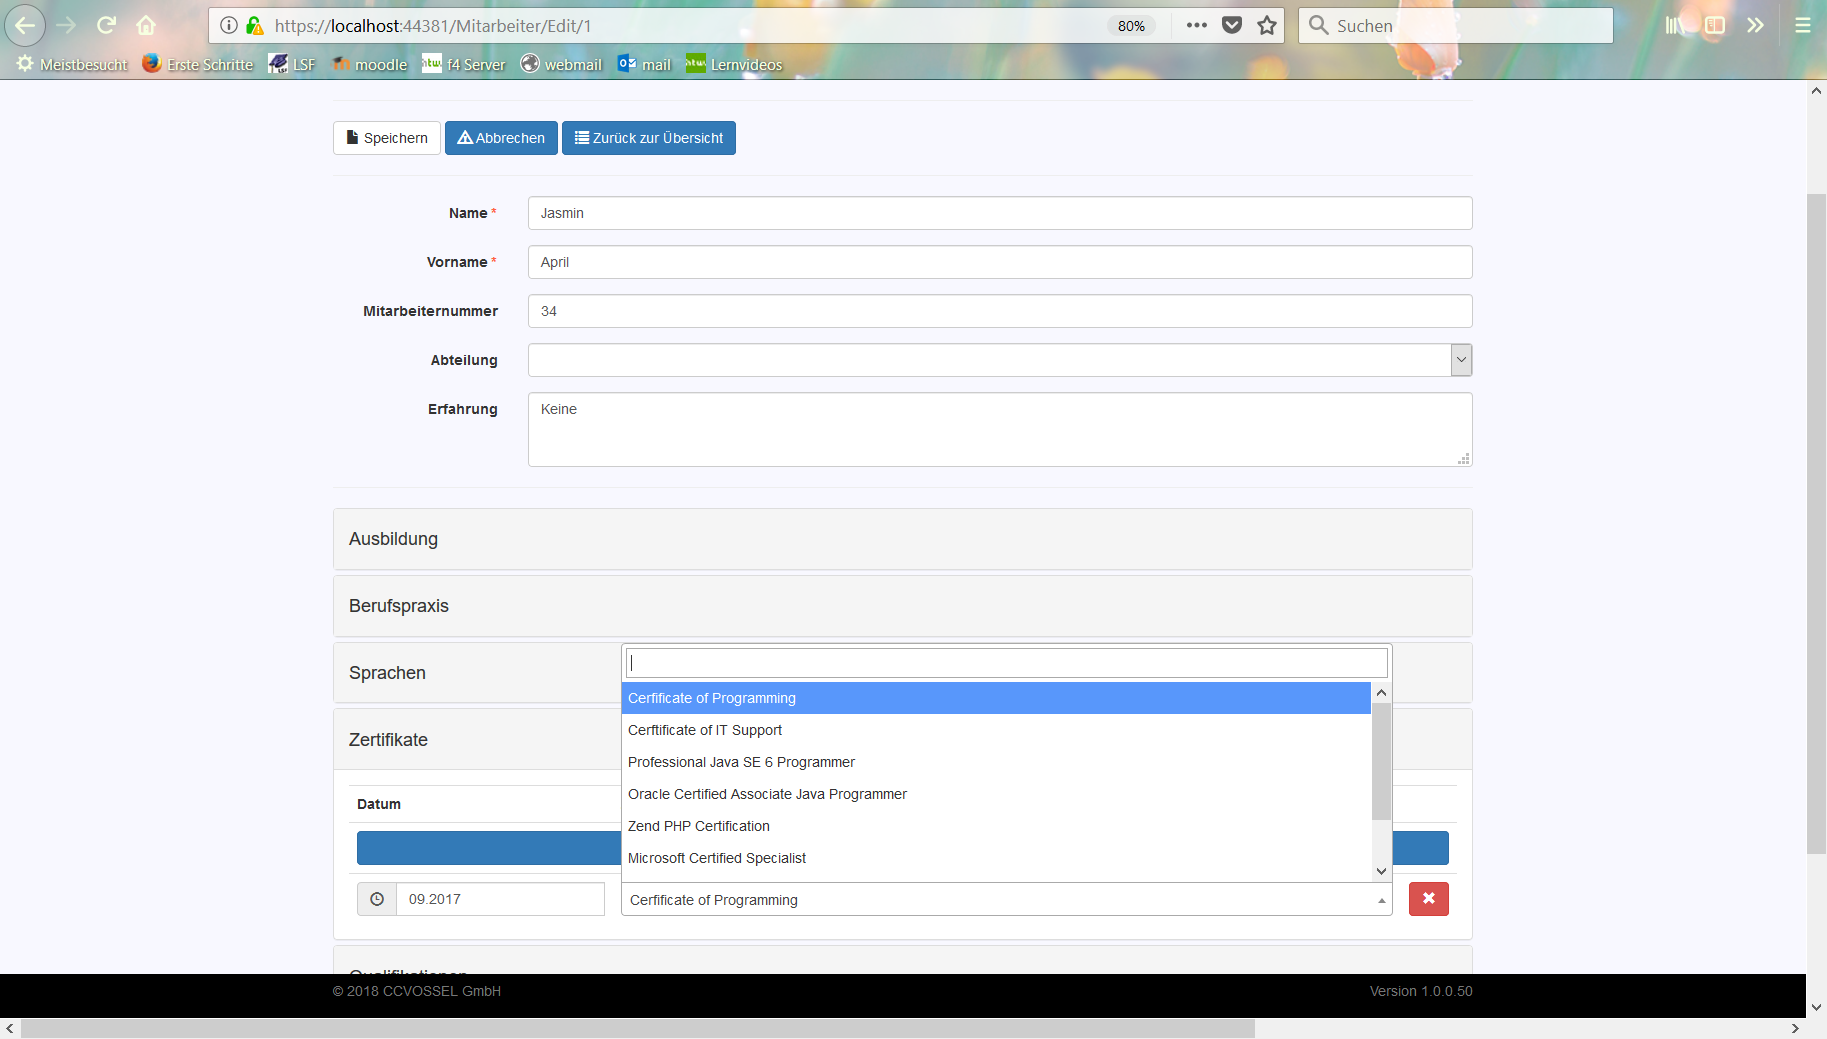Go to browser home page

click(146, 25)
